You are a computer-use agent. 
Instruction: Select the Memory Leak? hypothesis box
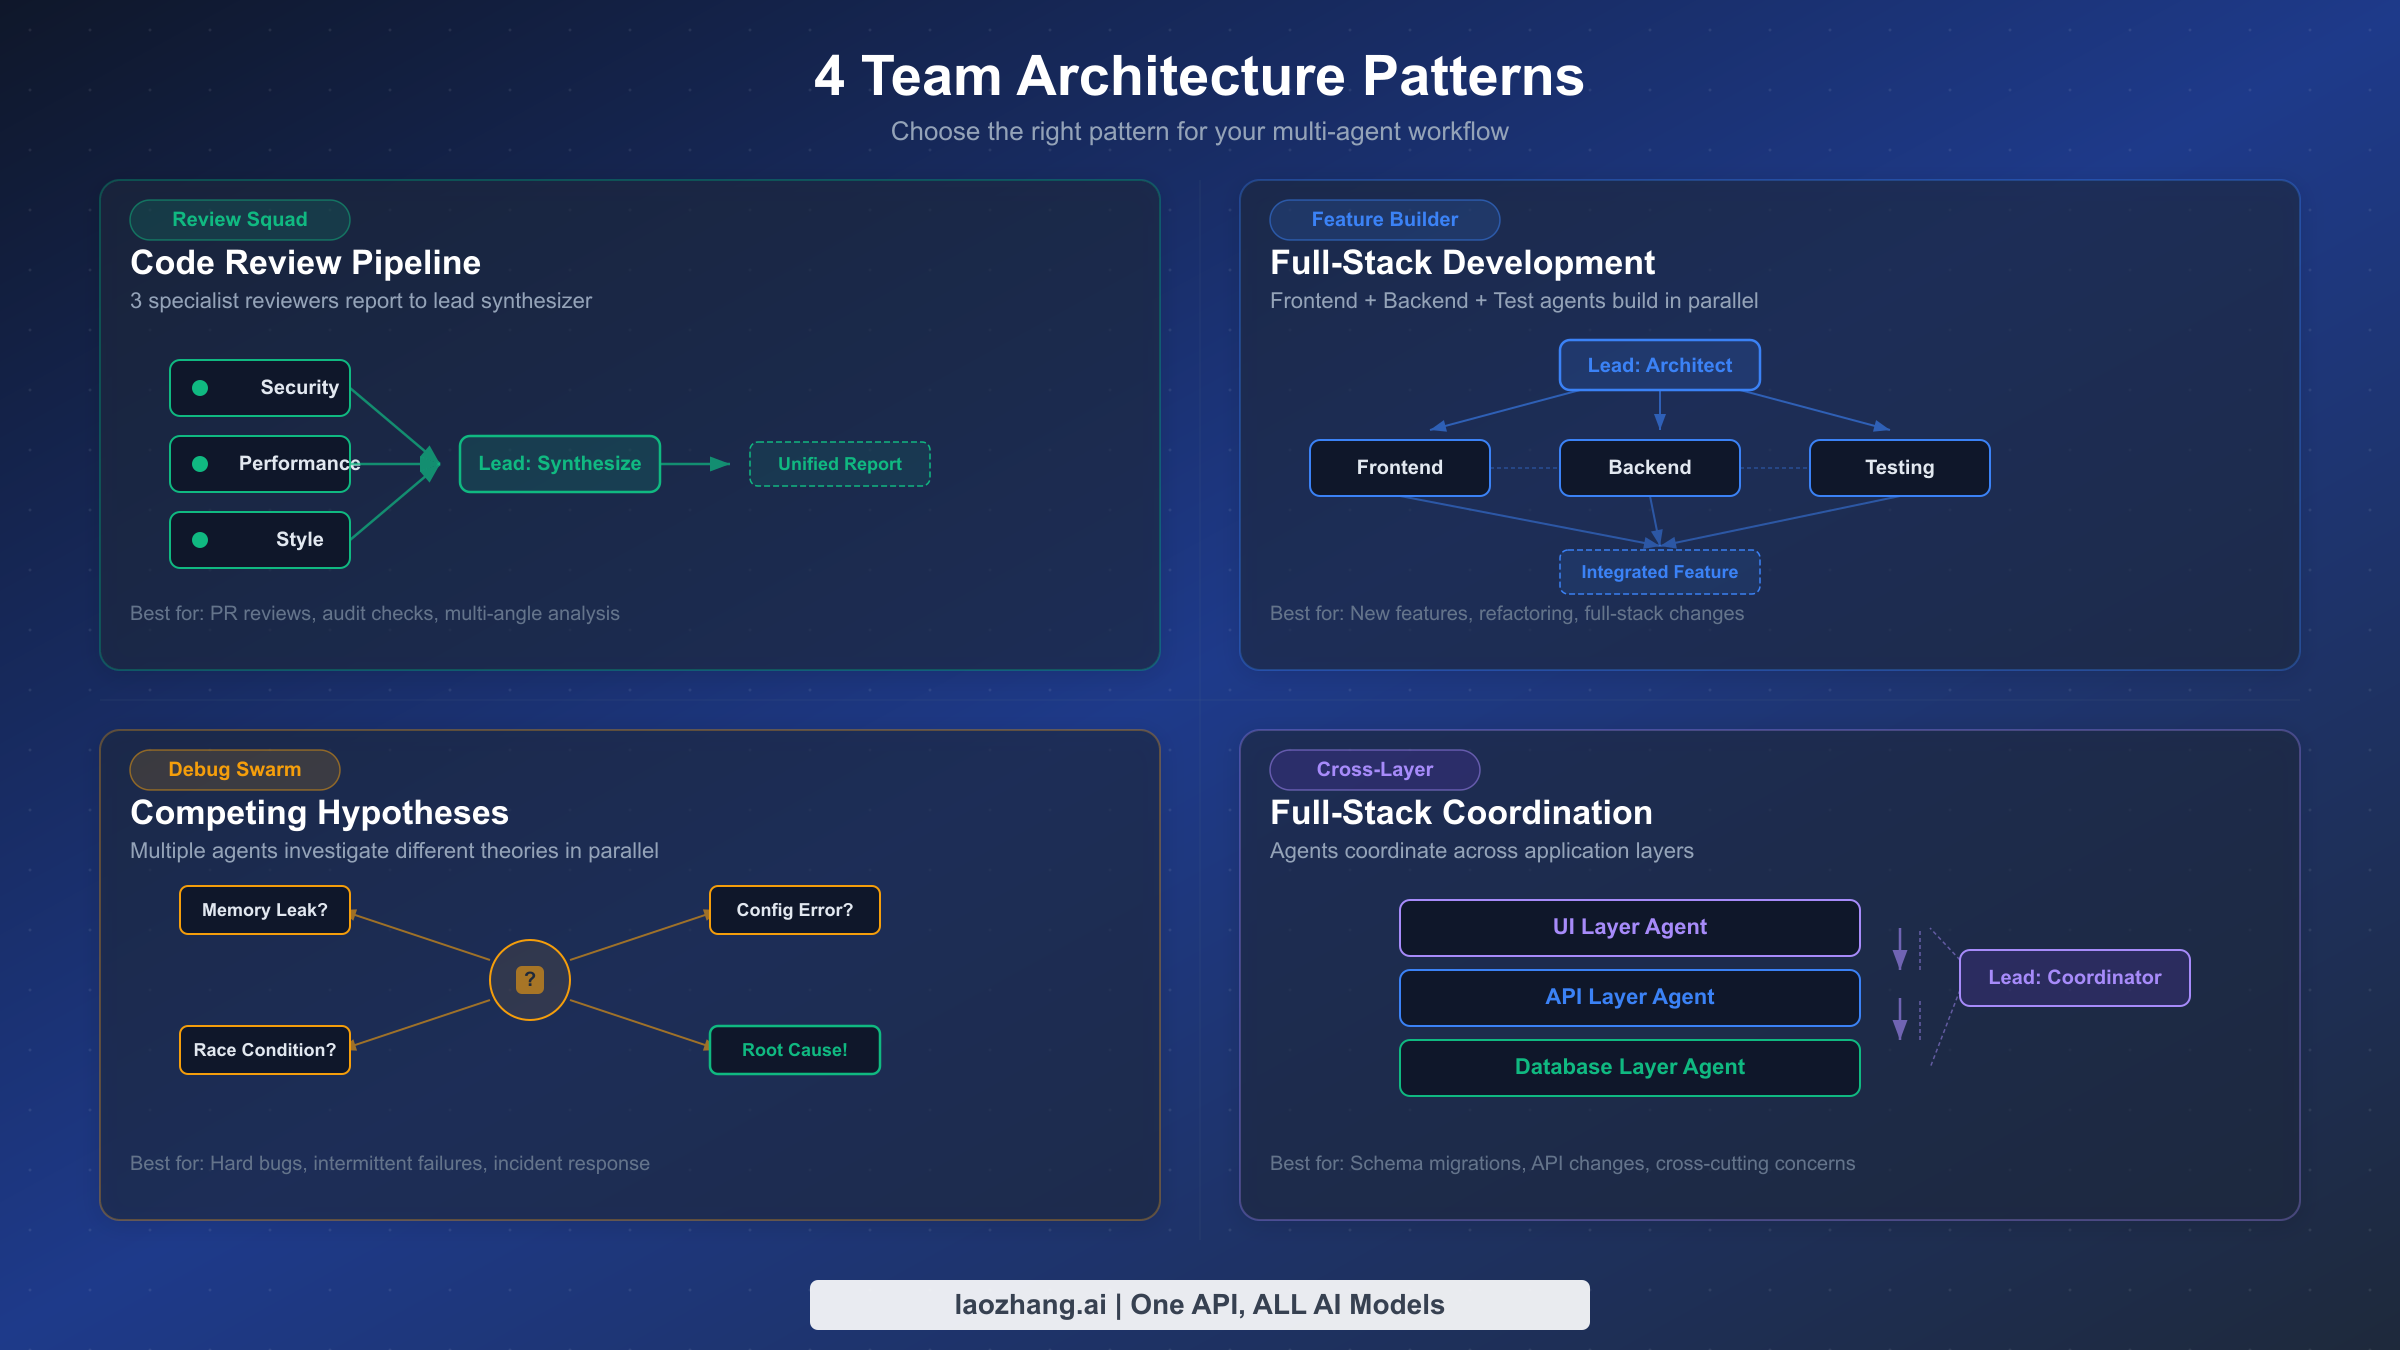pos(264,910)
